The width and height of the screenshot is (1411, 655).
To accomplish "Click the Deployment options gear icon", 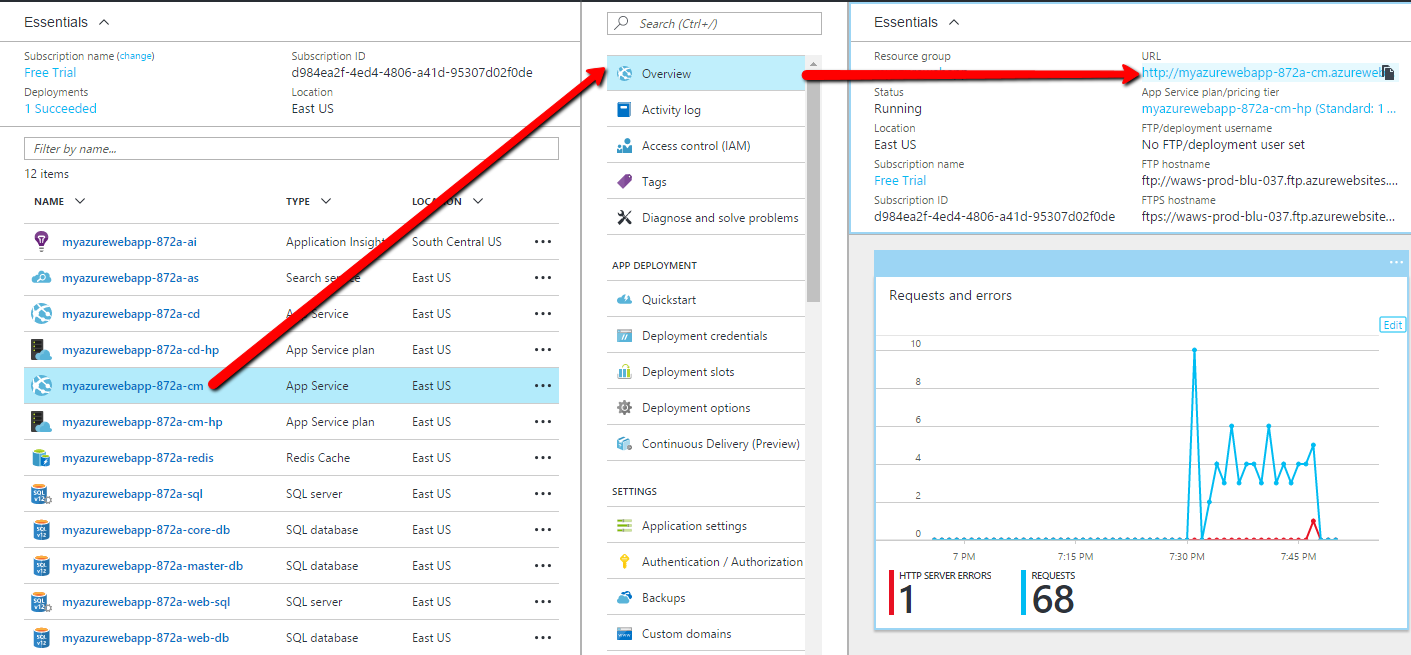I will (625, 408).
